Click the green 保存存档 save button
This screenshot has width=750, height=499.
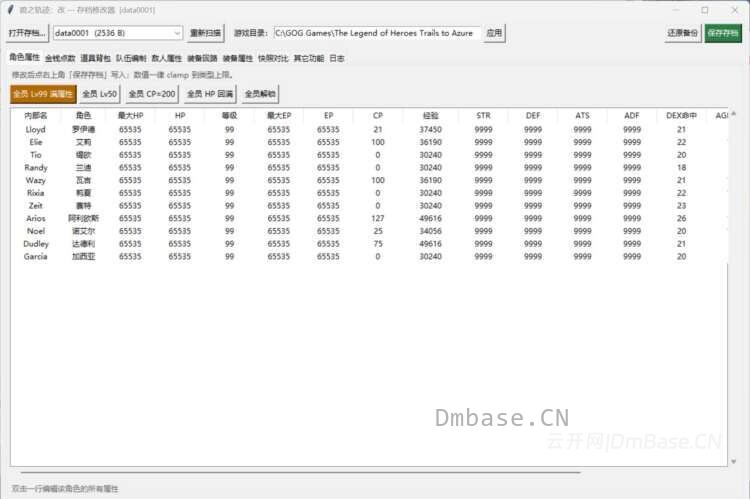click(x=723, y=33)
